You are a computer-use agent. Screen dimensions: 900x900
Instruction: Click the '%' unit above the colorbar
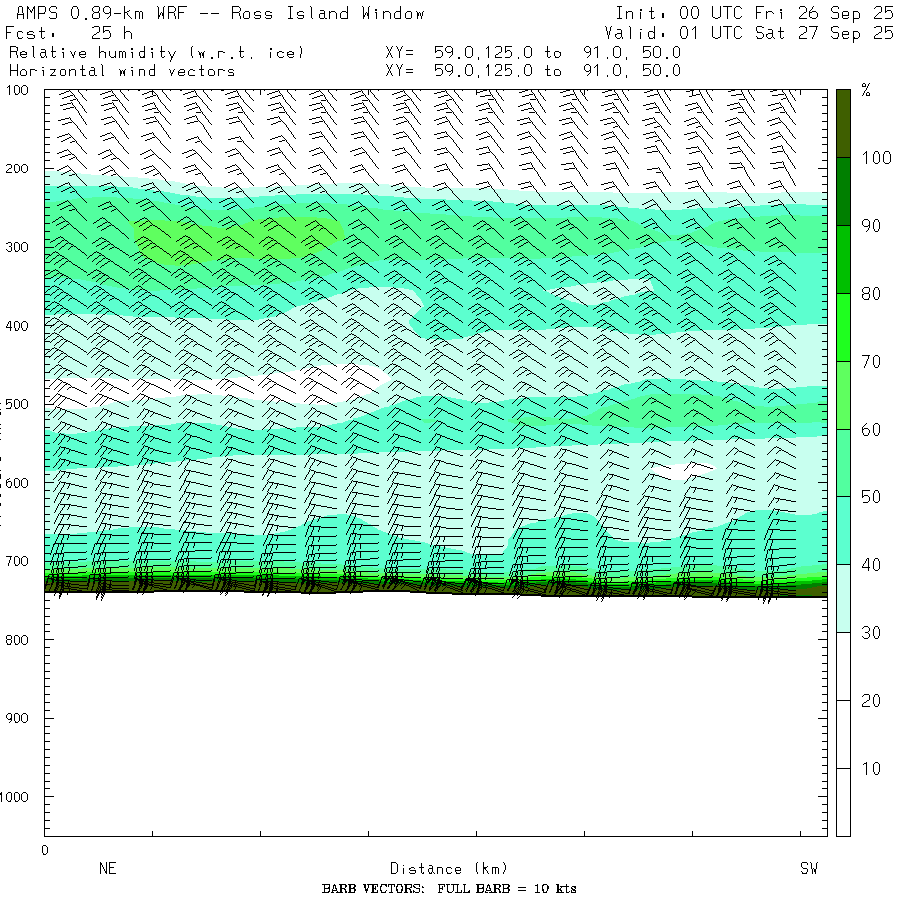point(866,90)
